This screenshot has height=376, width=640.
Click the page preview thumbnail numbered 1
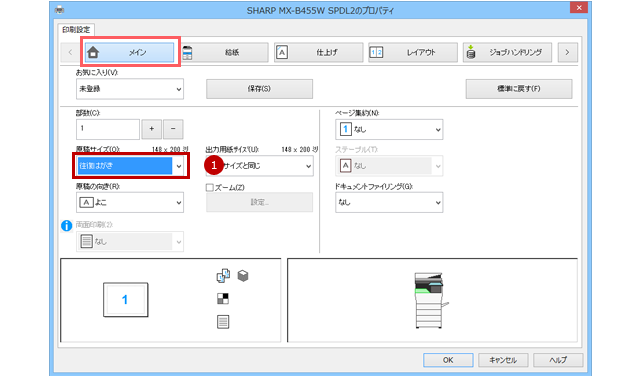125,300
